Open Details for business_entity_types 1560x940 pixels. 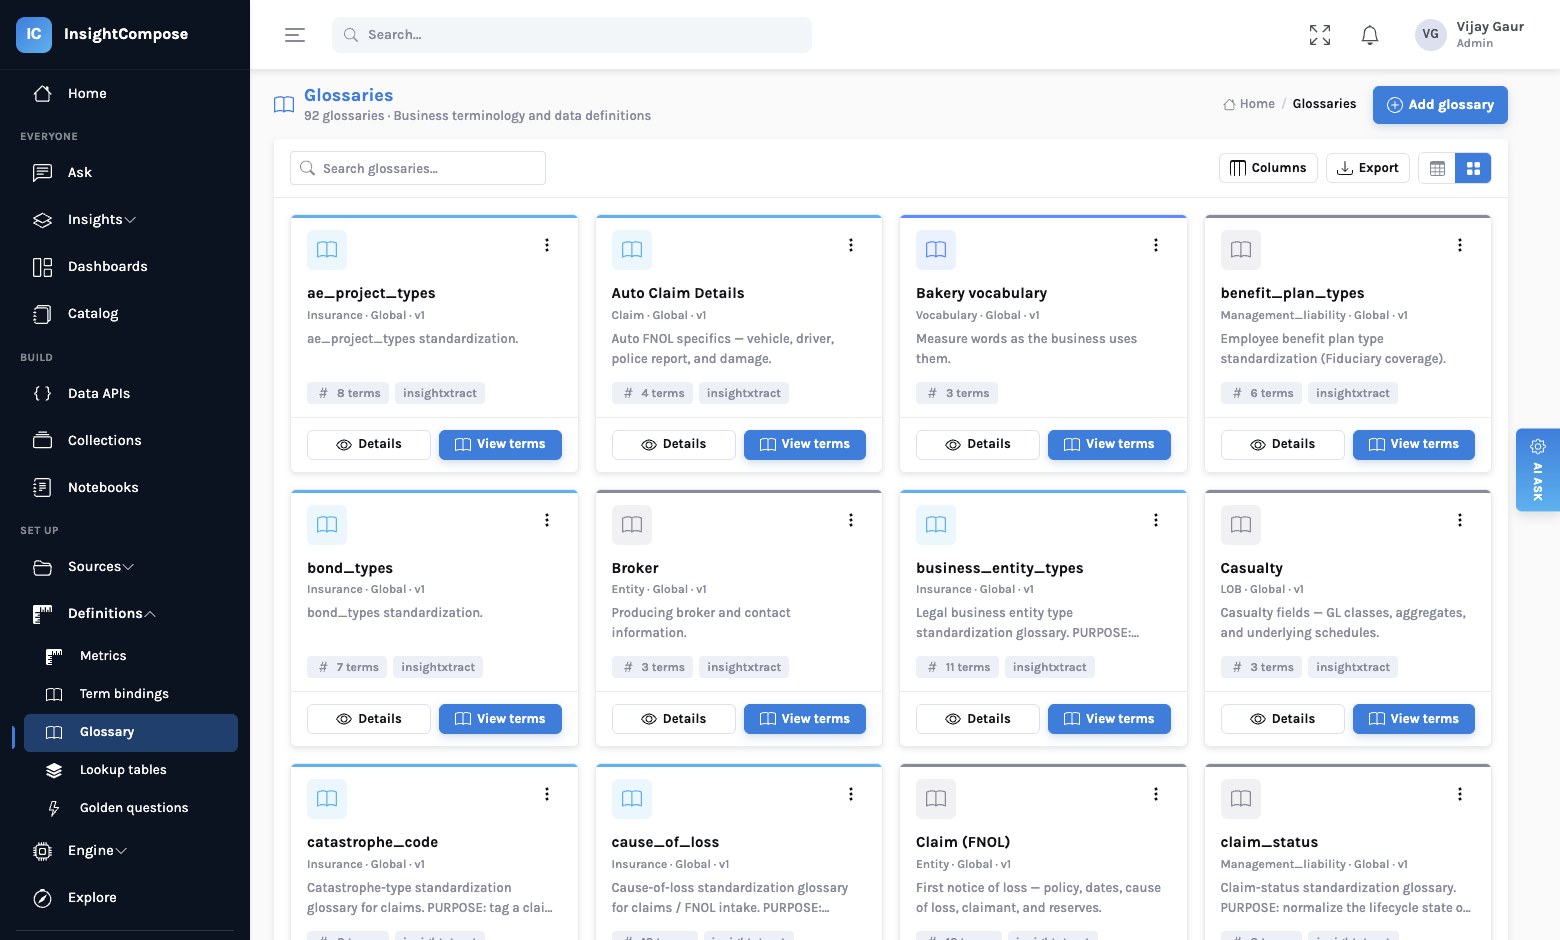[978, 719]
